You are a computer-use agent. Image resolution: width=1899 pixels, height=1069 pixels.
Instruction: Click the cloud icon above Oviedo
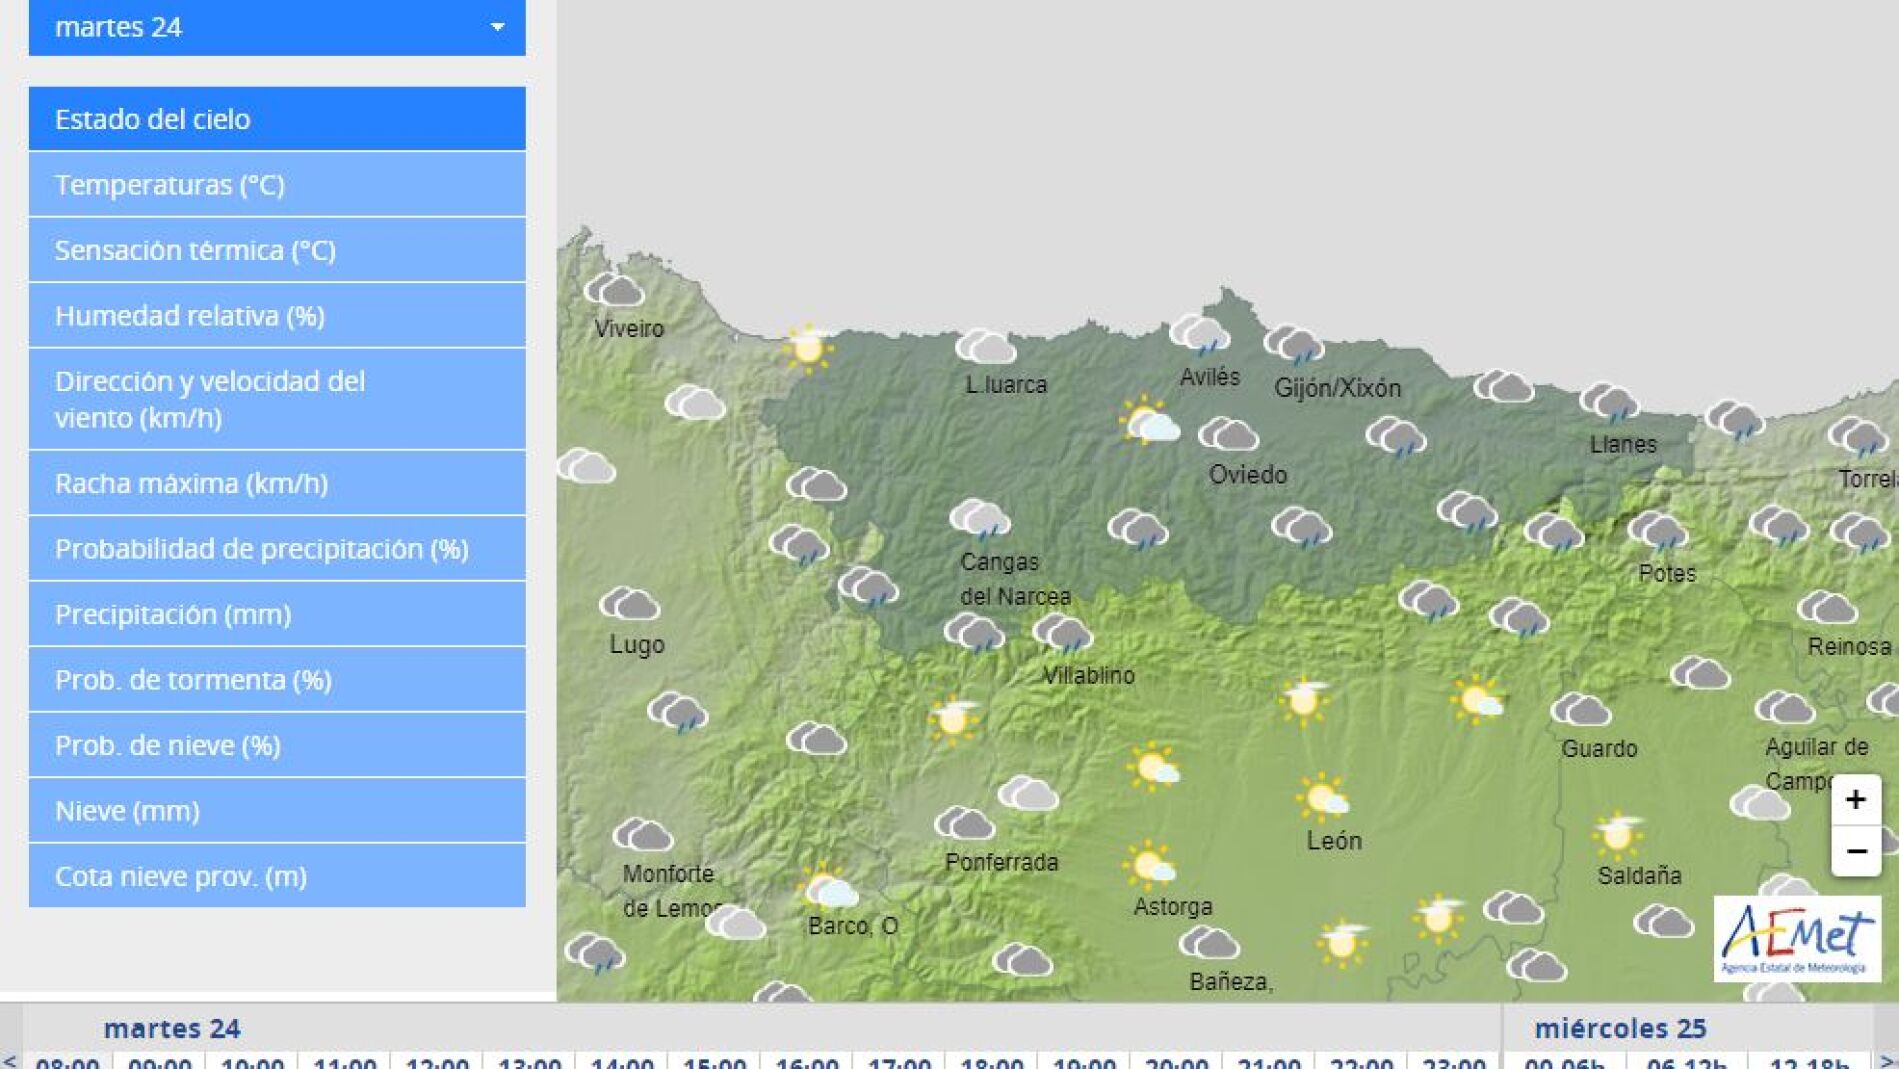(x=1228, y=434)
